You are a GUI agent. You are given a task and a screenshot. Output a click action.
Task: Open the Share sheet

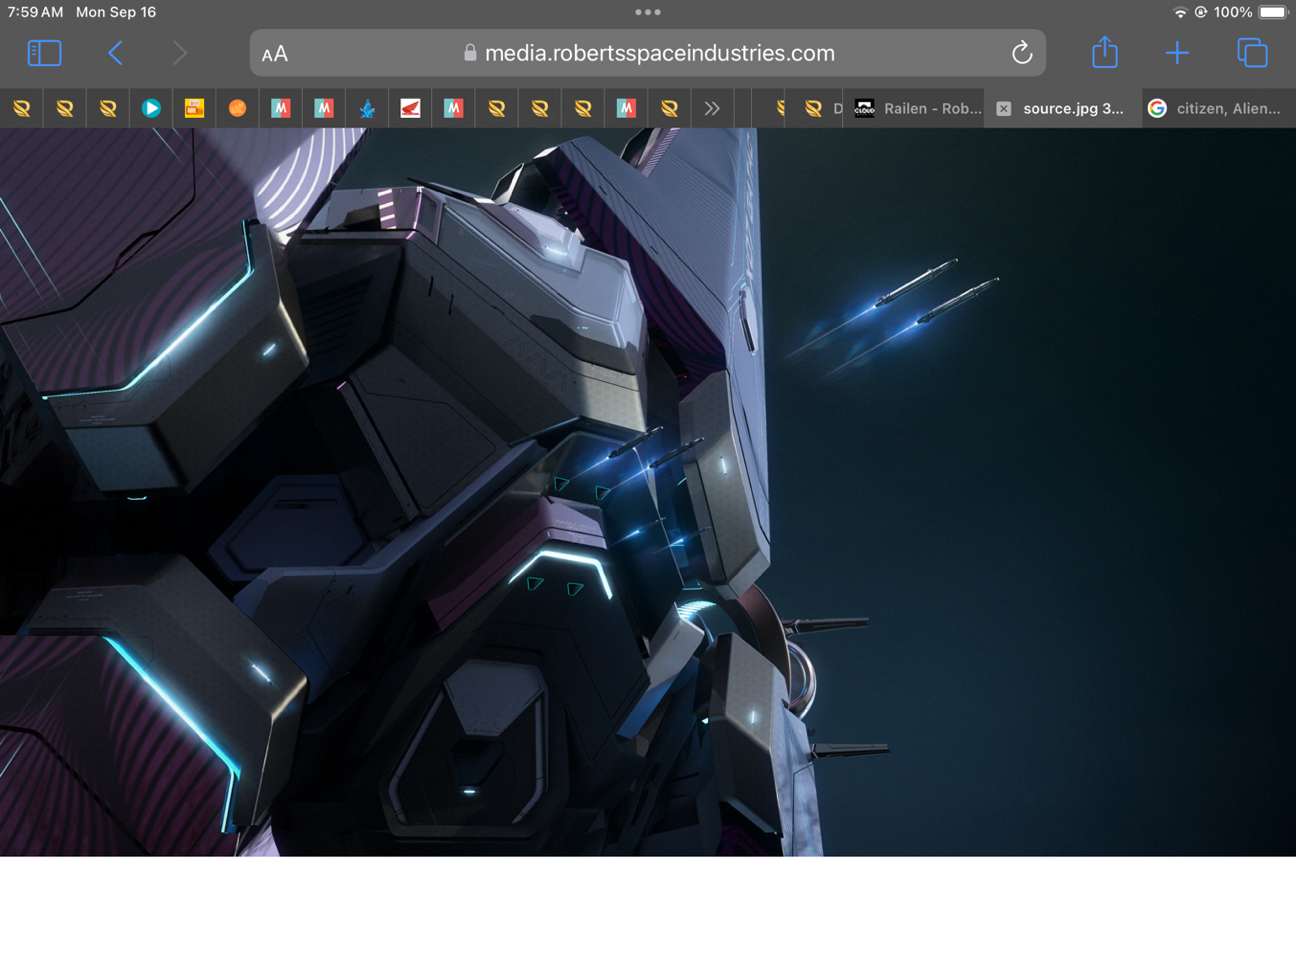(x=1105, y=52)
